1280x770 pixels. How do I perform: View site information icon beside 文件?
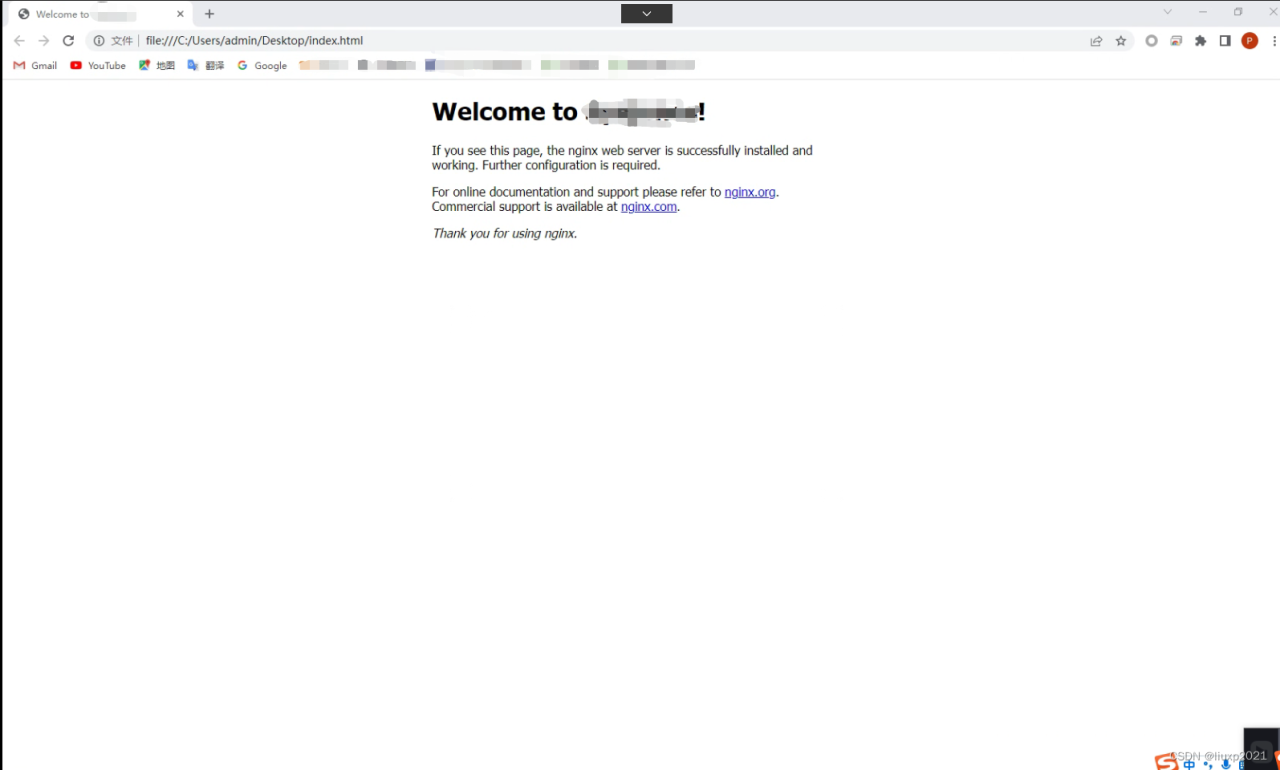[x=99, y=41]
